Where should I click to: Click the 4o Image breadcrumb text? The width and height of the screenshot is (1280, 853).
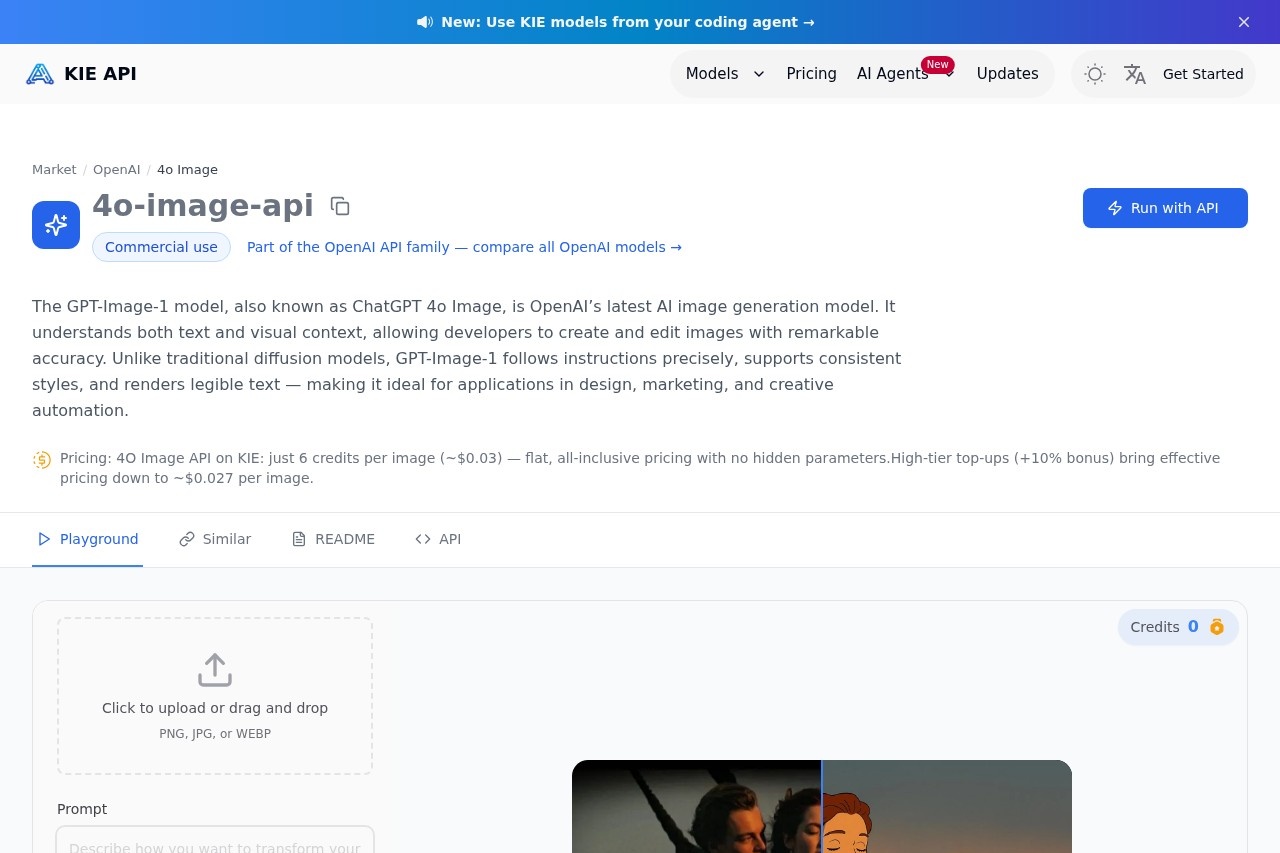tap(187, 170)
